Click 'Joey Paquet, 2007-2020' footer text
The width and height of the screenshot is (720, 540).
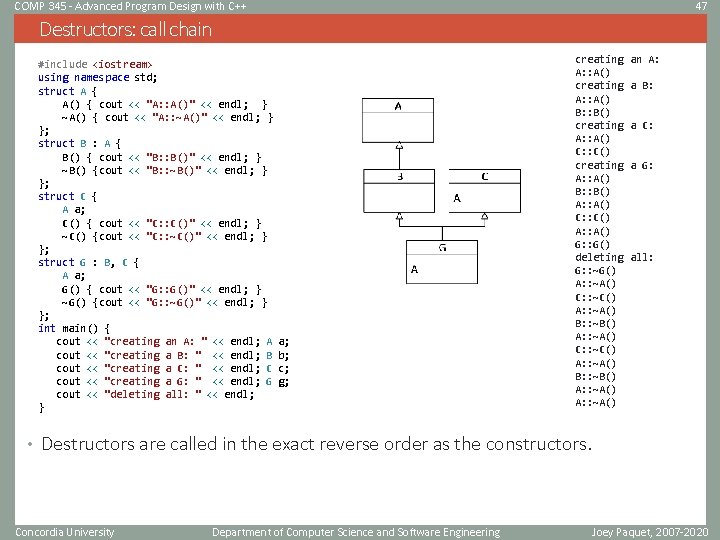[650, 532]
